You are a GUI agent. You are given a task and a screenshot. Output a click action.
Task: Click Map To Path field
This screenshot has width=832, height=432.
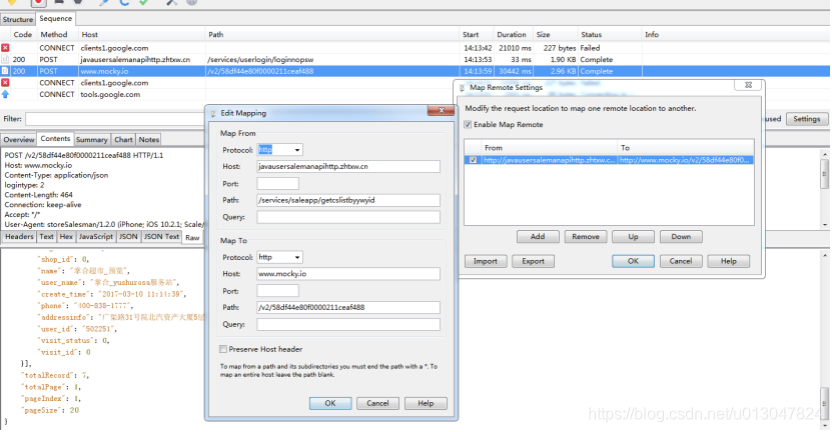(x=348, y=307)
